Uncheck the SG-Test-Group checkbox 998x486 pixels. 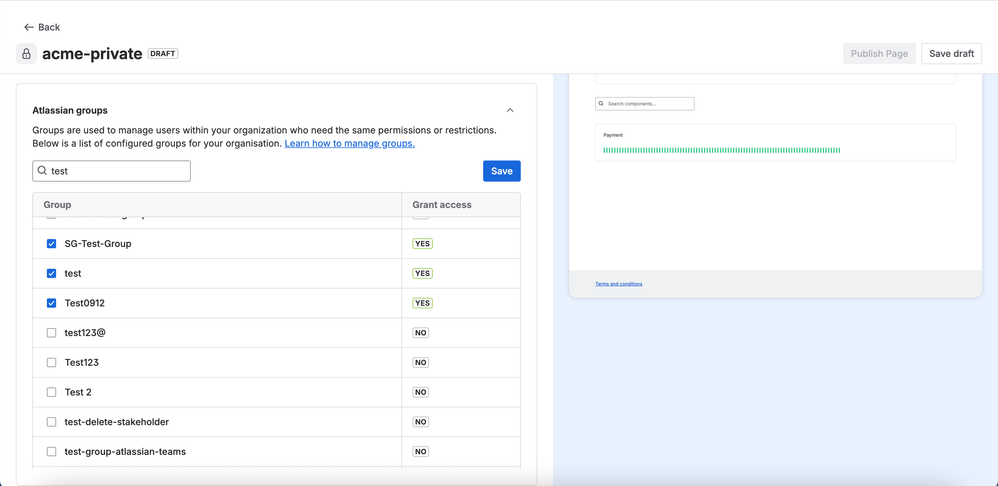coord(52,244)
